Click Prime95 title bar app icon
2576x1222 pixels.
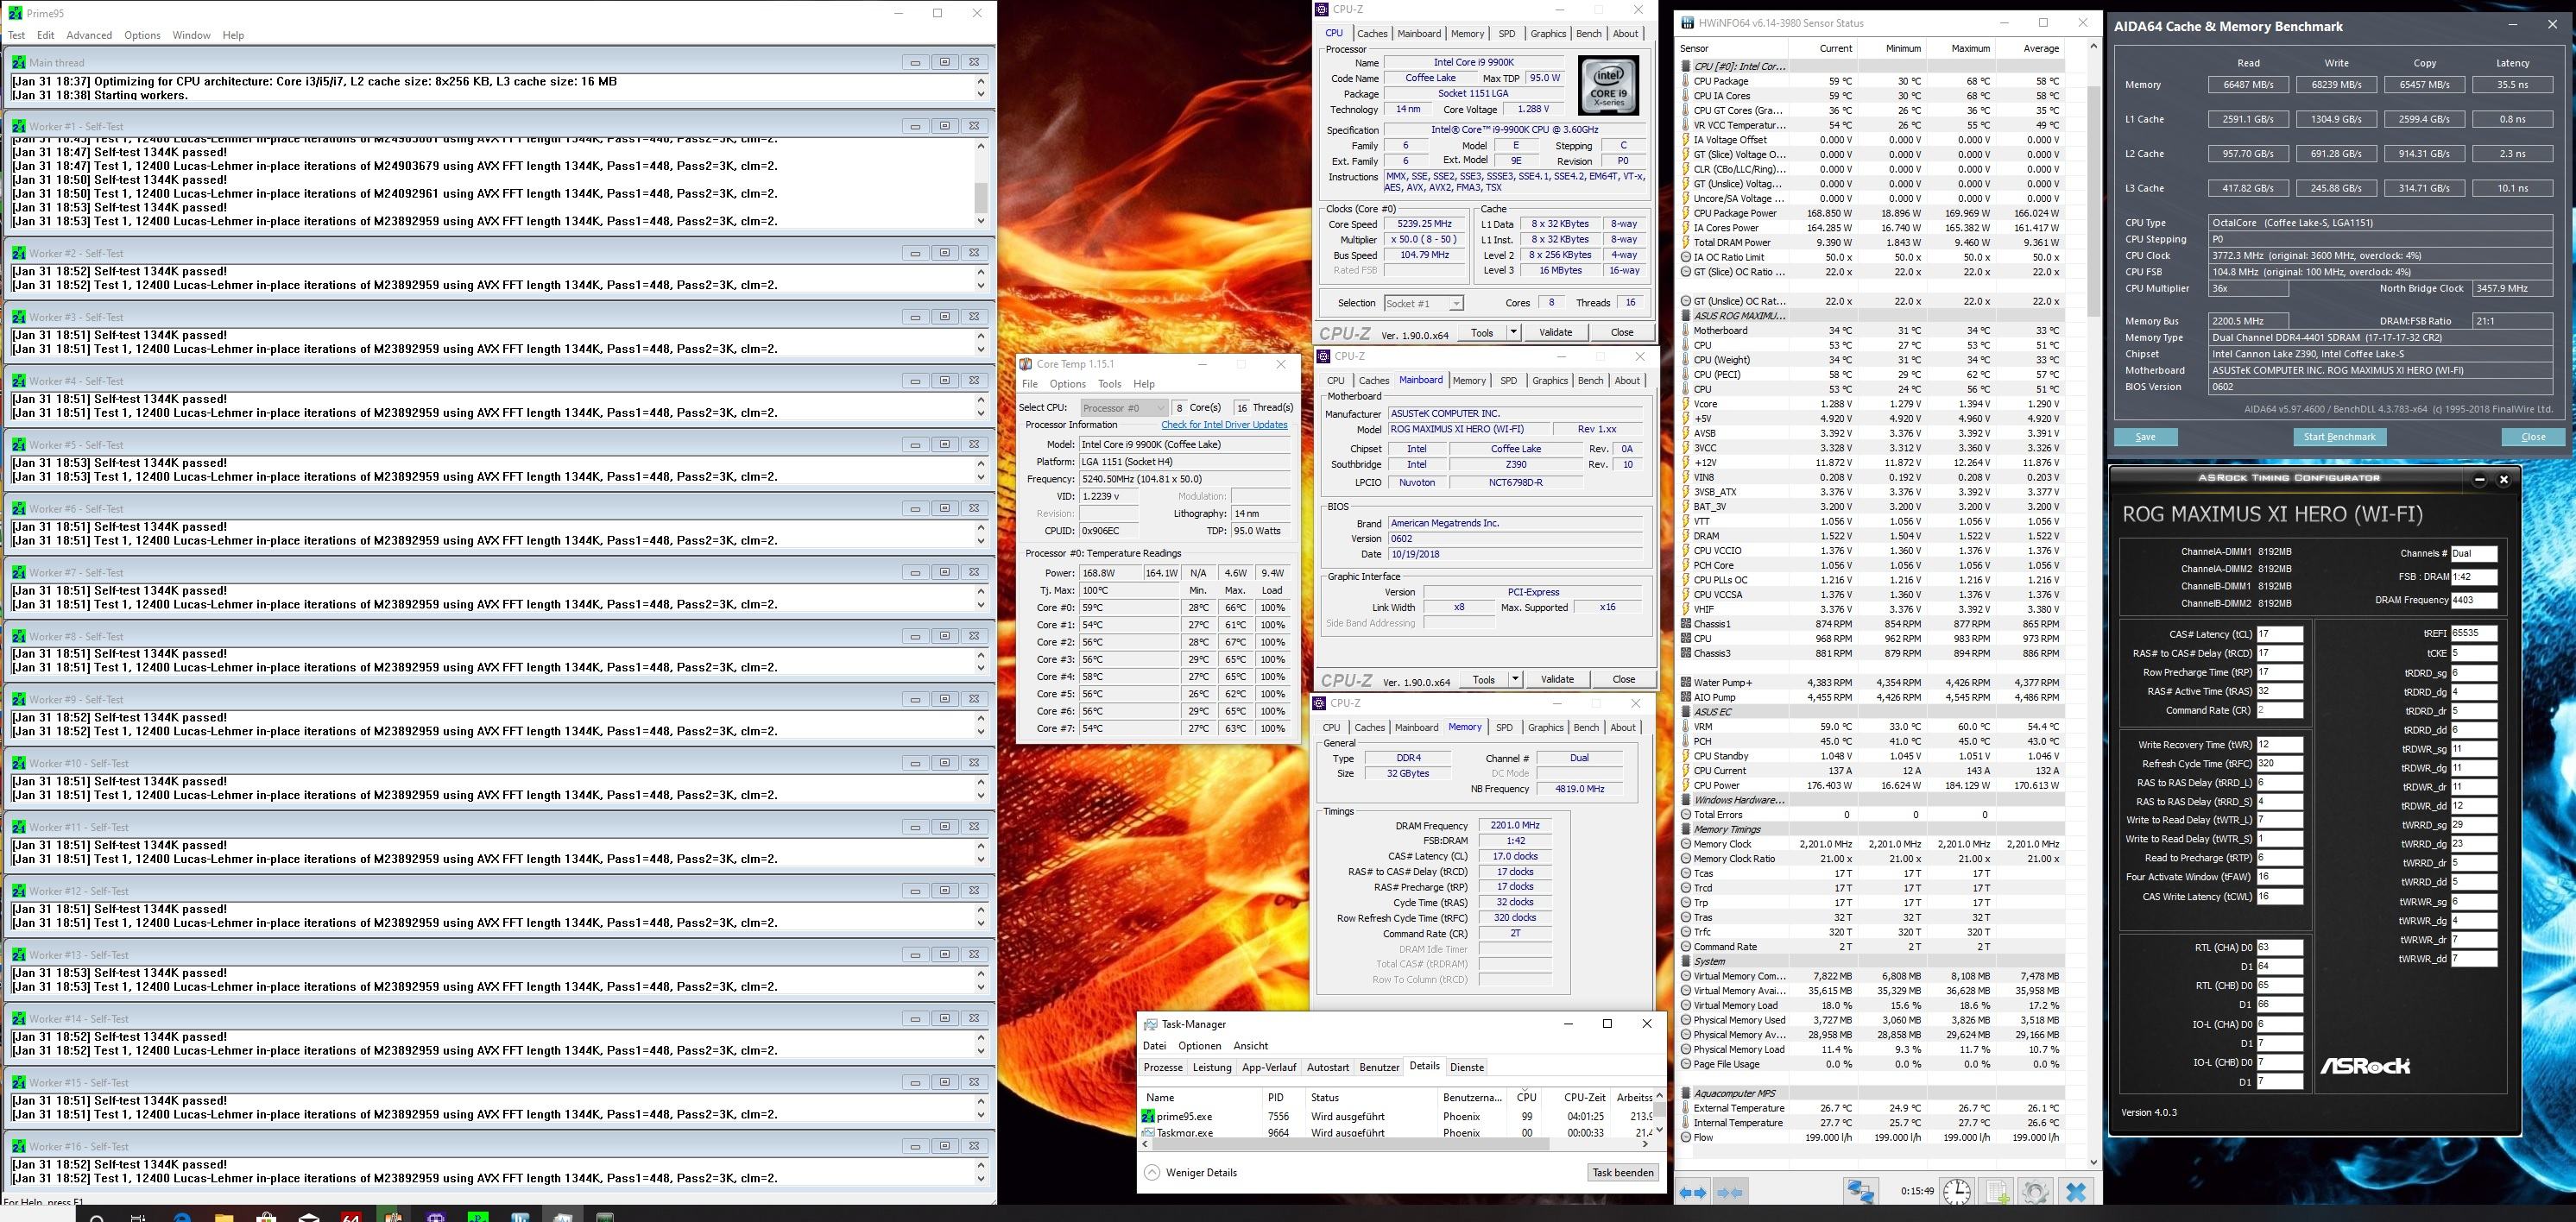pyautogui.click(x=15, y=13)
